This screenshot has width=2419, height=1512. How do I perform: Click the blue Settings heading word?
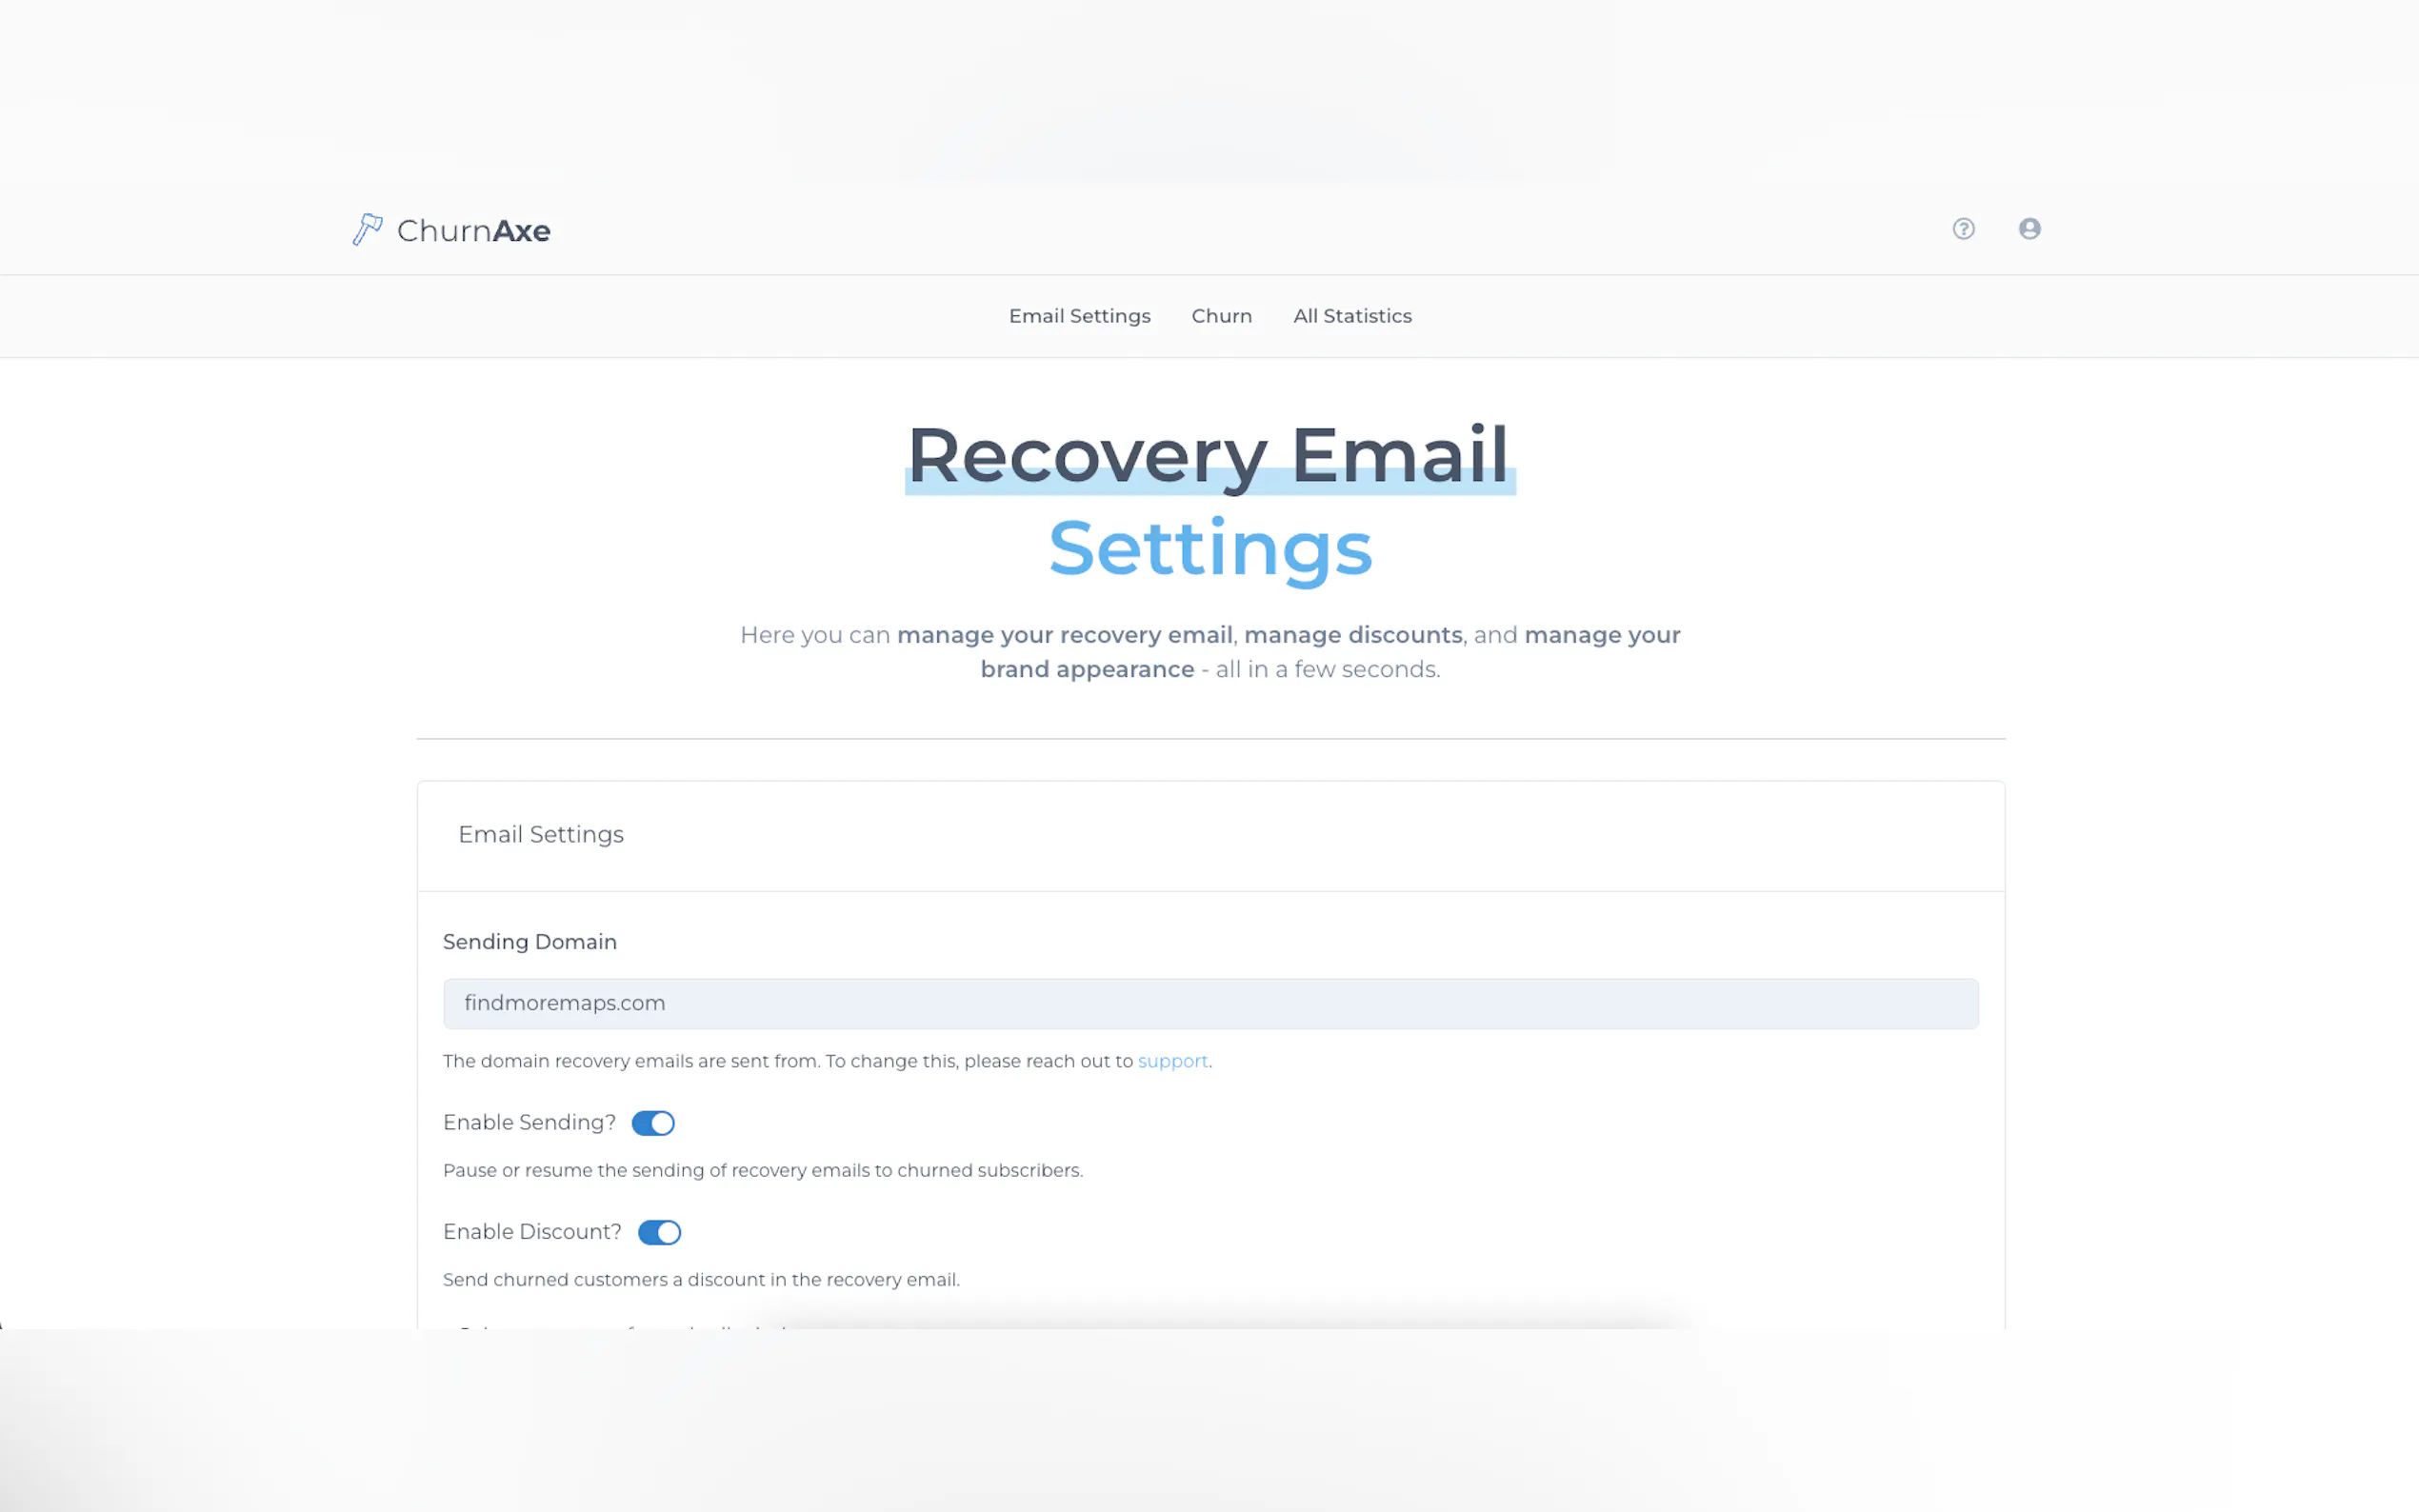[1210, 548]
